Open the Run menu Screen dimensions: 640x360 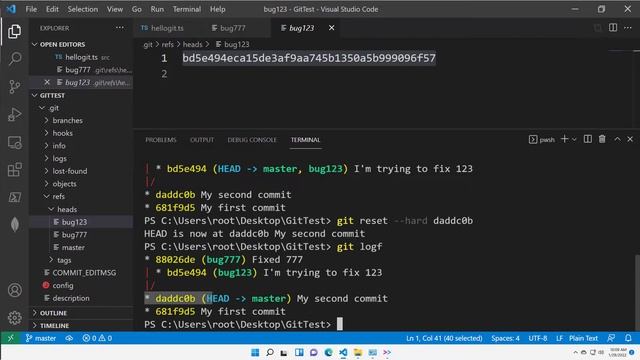click(x=157, y=9)
